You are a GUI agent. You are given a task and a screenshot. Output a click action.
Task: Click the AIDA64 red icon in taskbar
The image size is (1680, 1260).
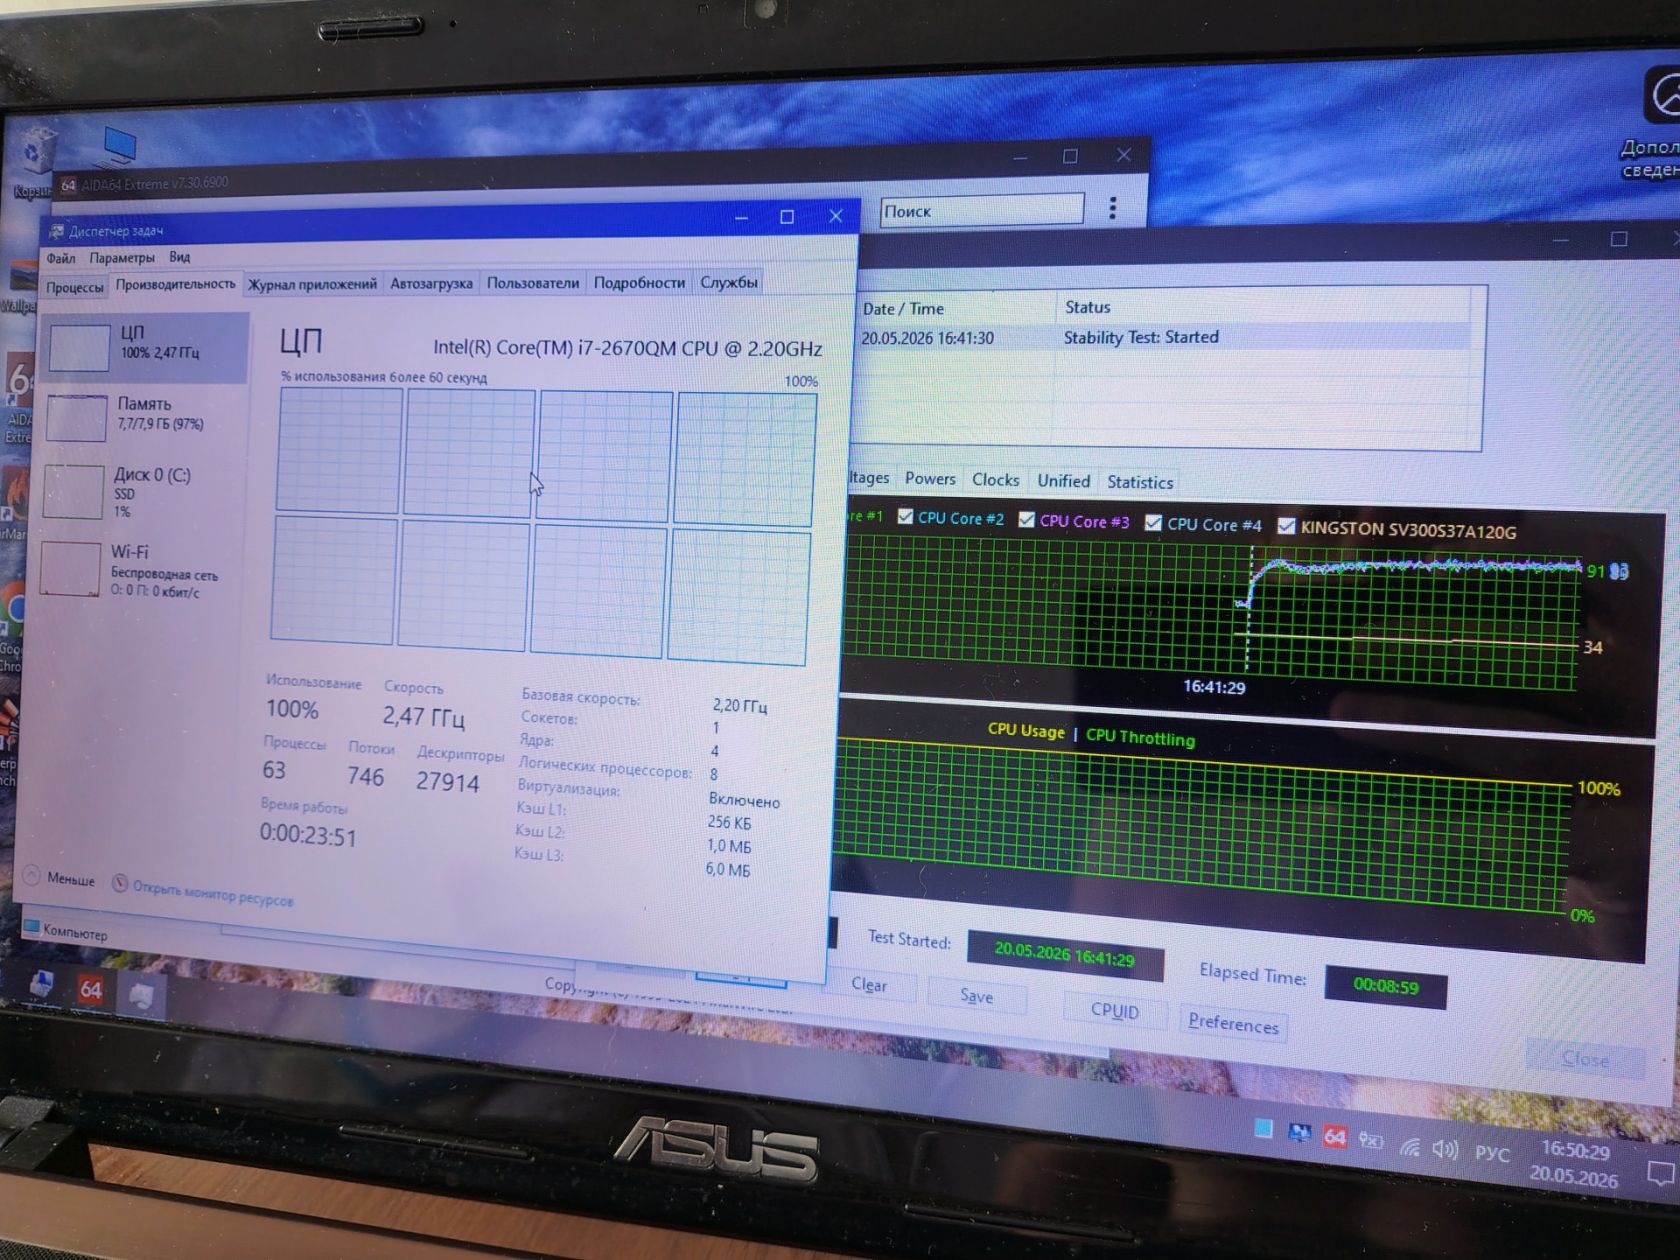click(x=91, y=989)
